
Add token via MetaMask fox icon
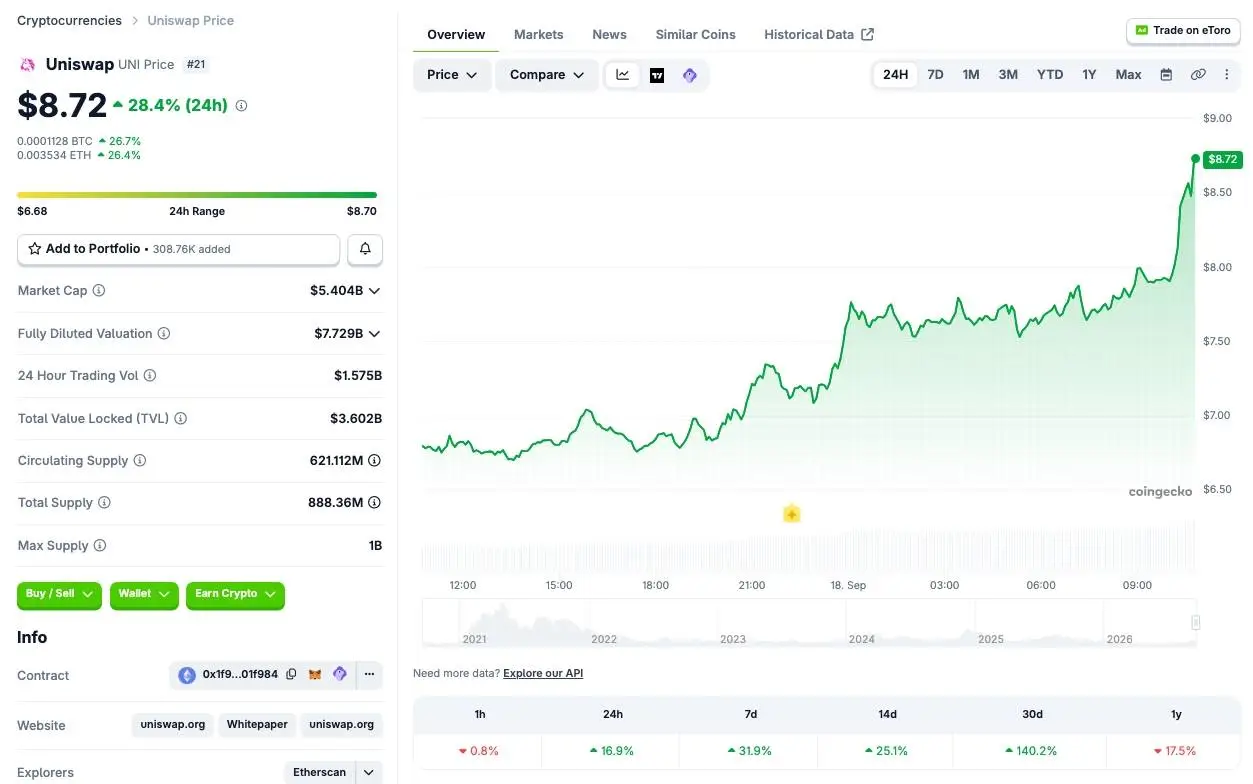coord(315,675)
